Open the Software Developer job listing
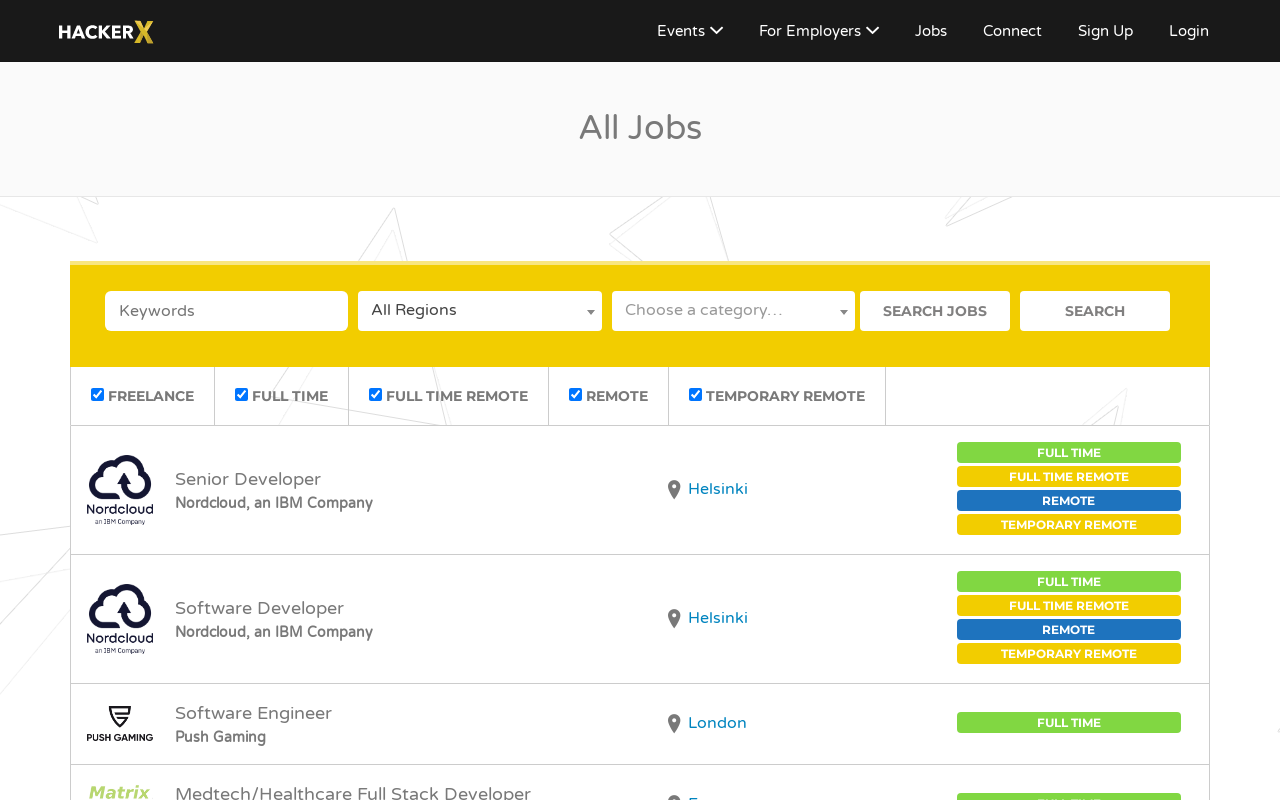 click(x=259, y=608)
